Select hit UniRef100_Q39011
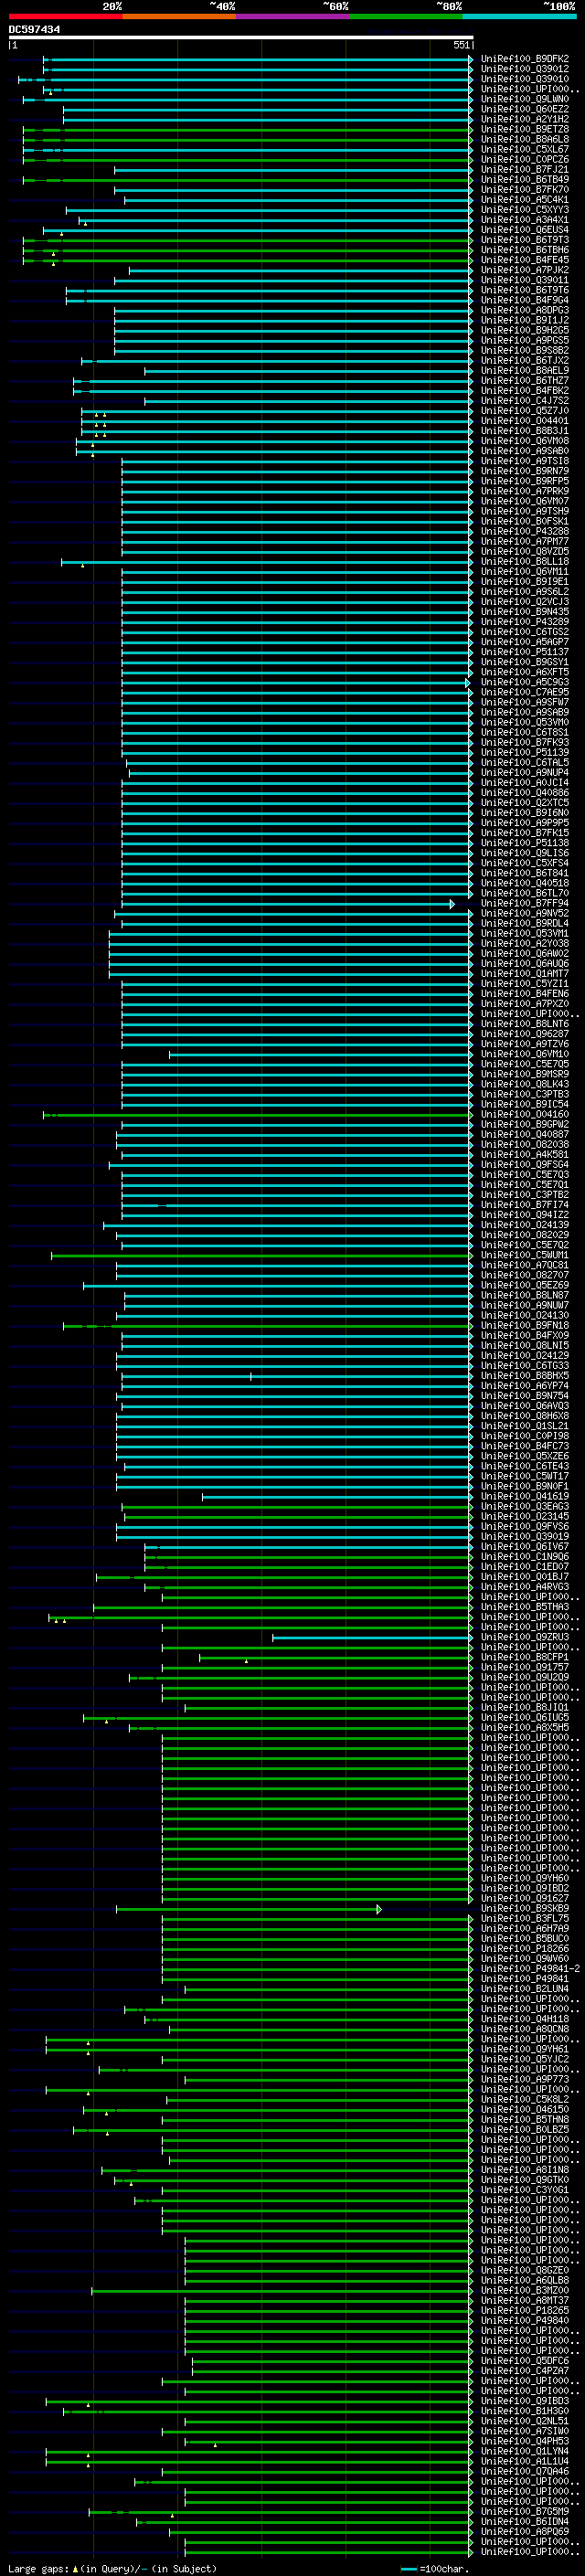This screenshot has width=585, height=2576. click(525, 280)
